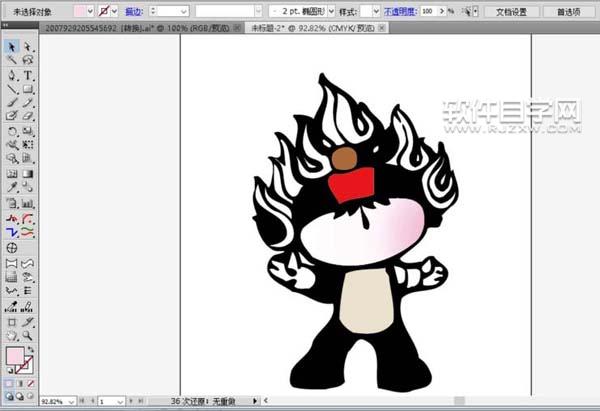Screen dimensions: 600x411
Task: Select the Shape Builder tool
Action: tap(12, 158)
